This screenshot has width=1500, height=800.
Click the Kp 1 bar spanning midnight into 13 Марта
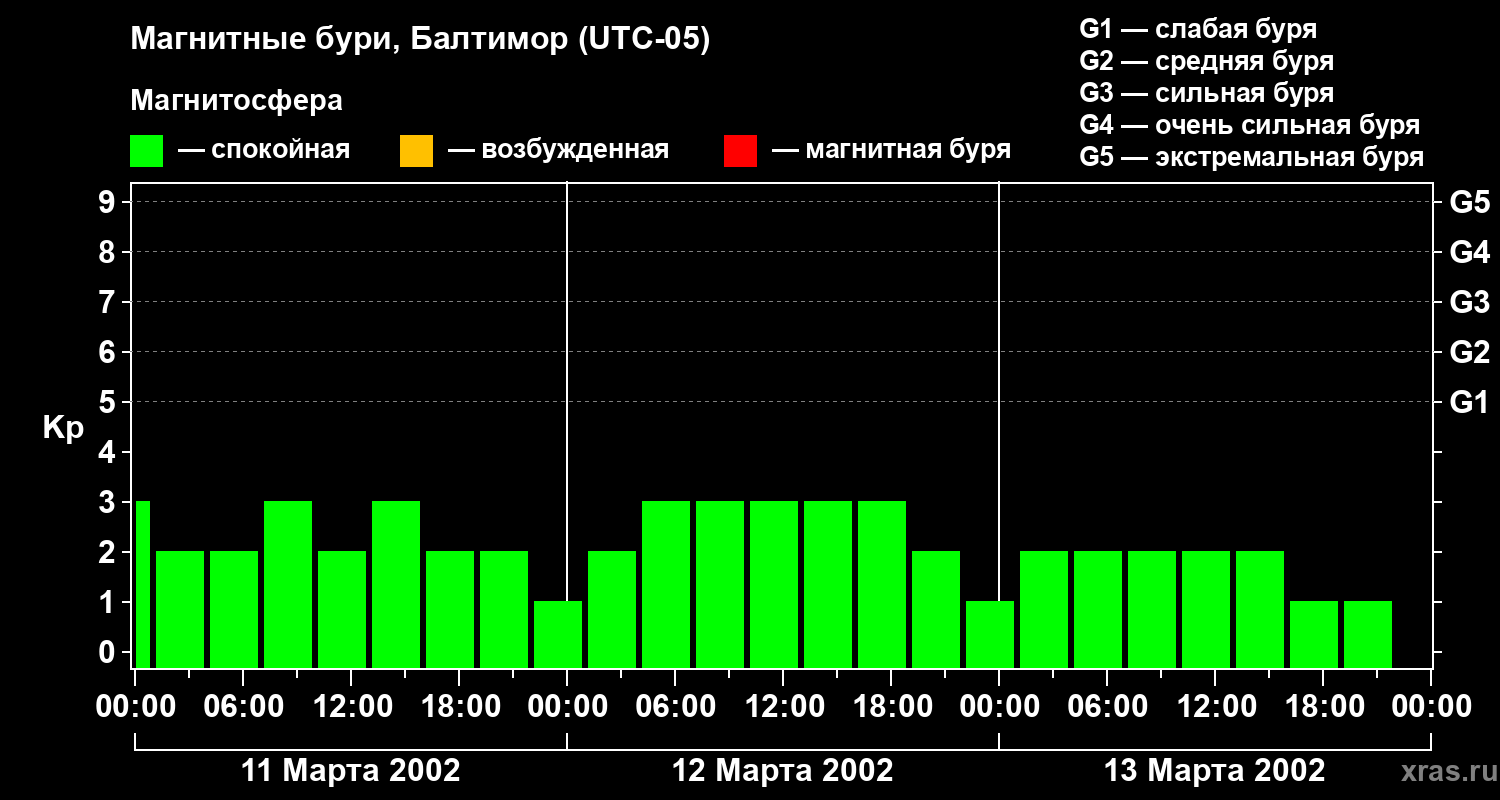coord(990,634)
